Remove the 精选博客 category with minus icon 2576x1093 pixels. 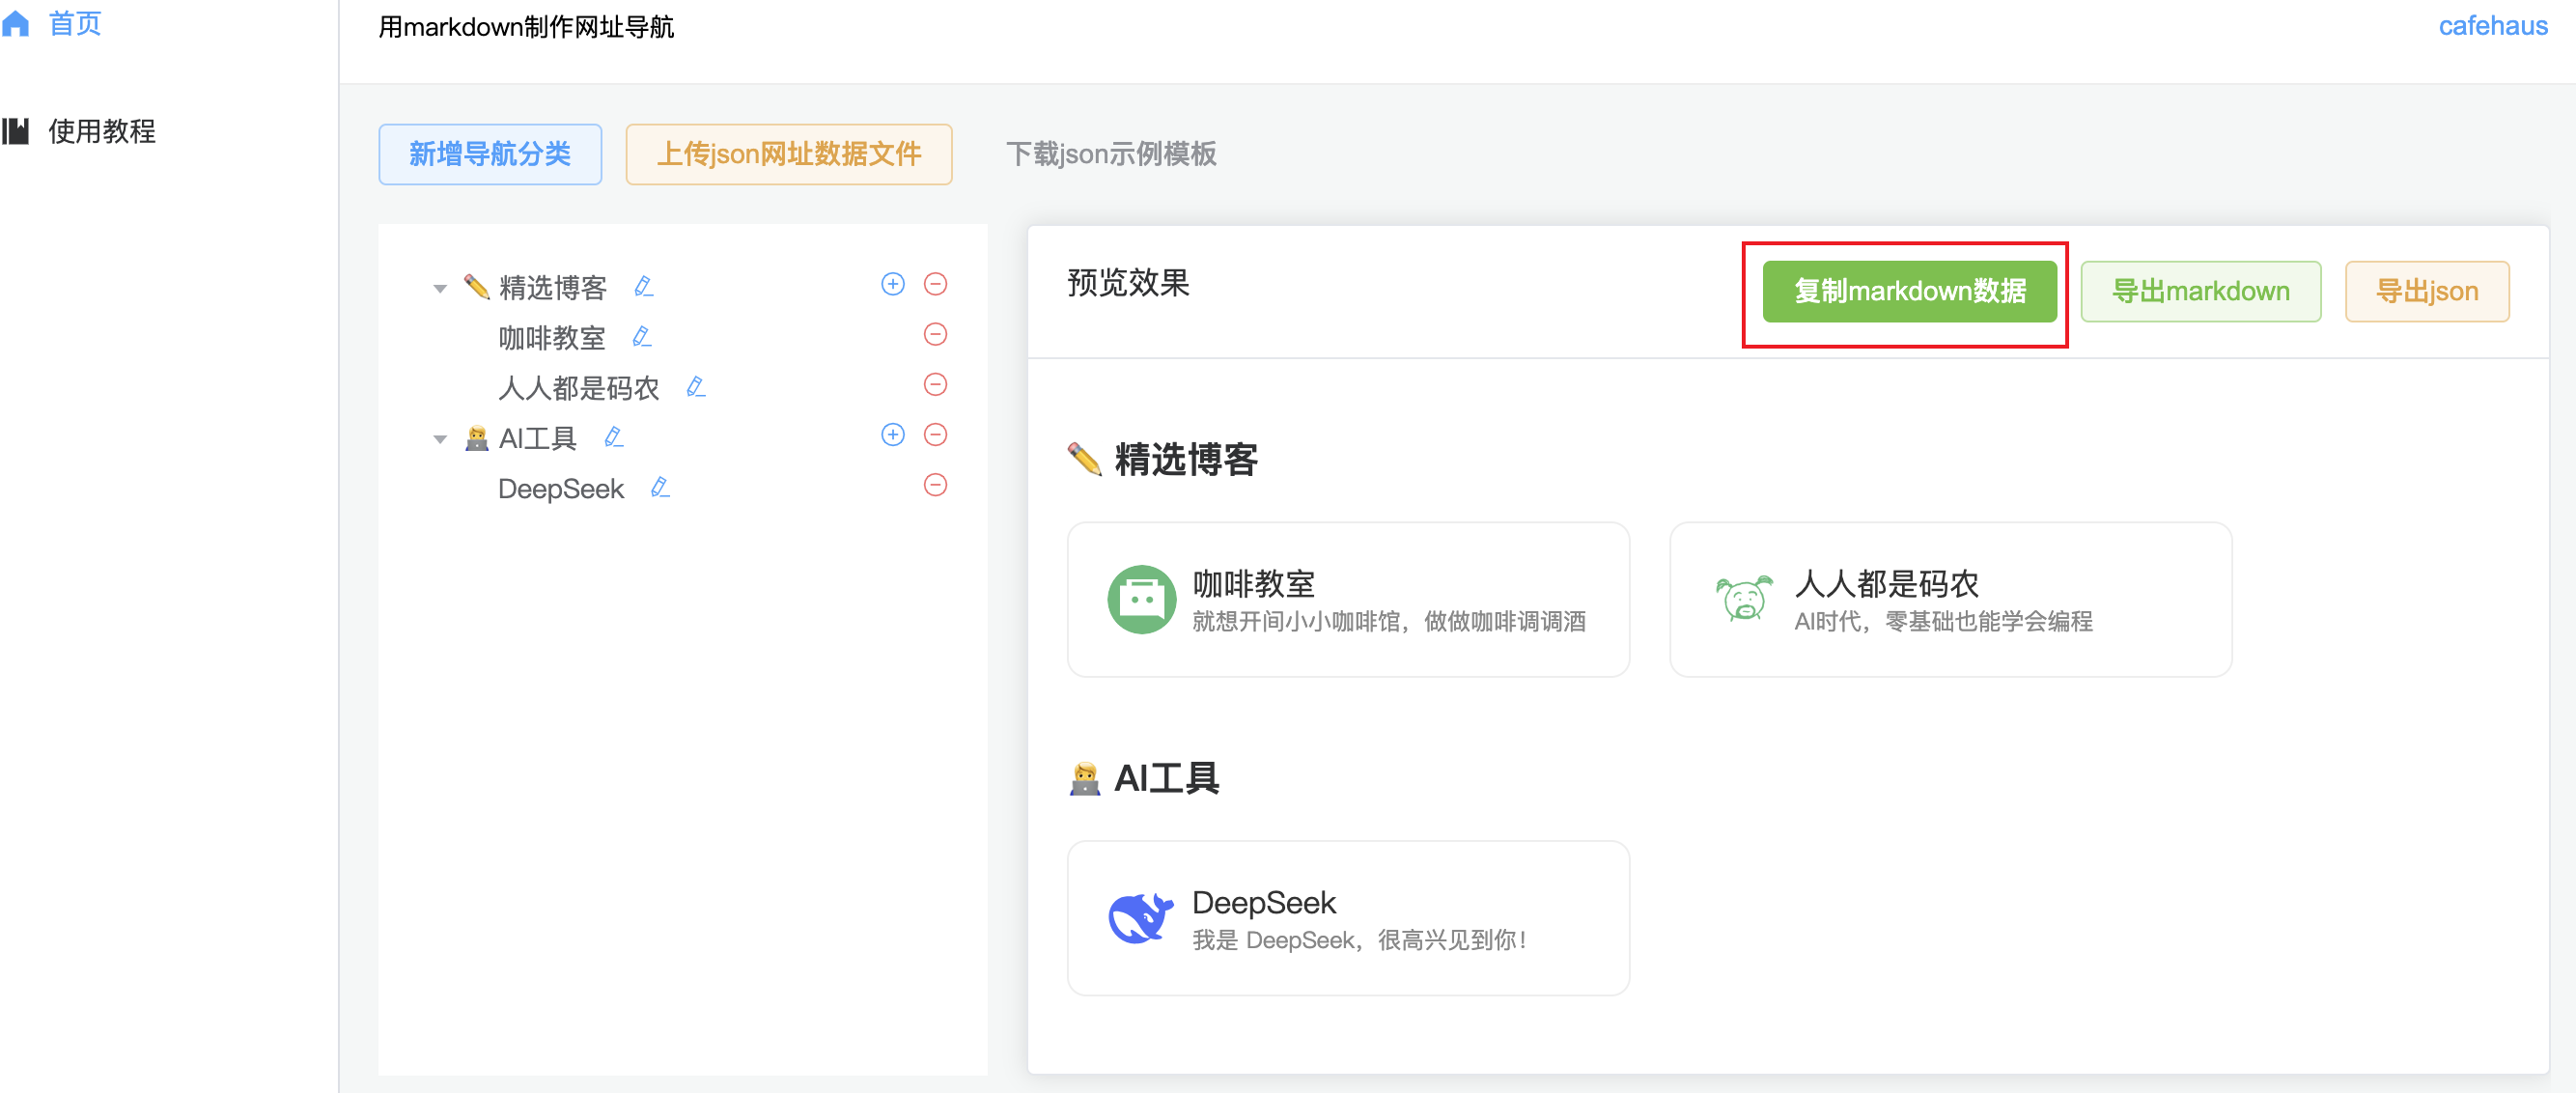point(935,284)
